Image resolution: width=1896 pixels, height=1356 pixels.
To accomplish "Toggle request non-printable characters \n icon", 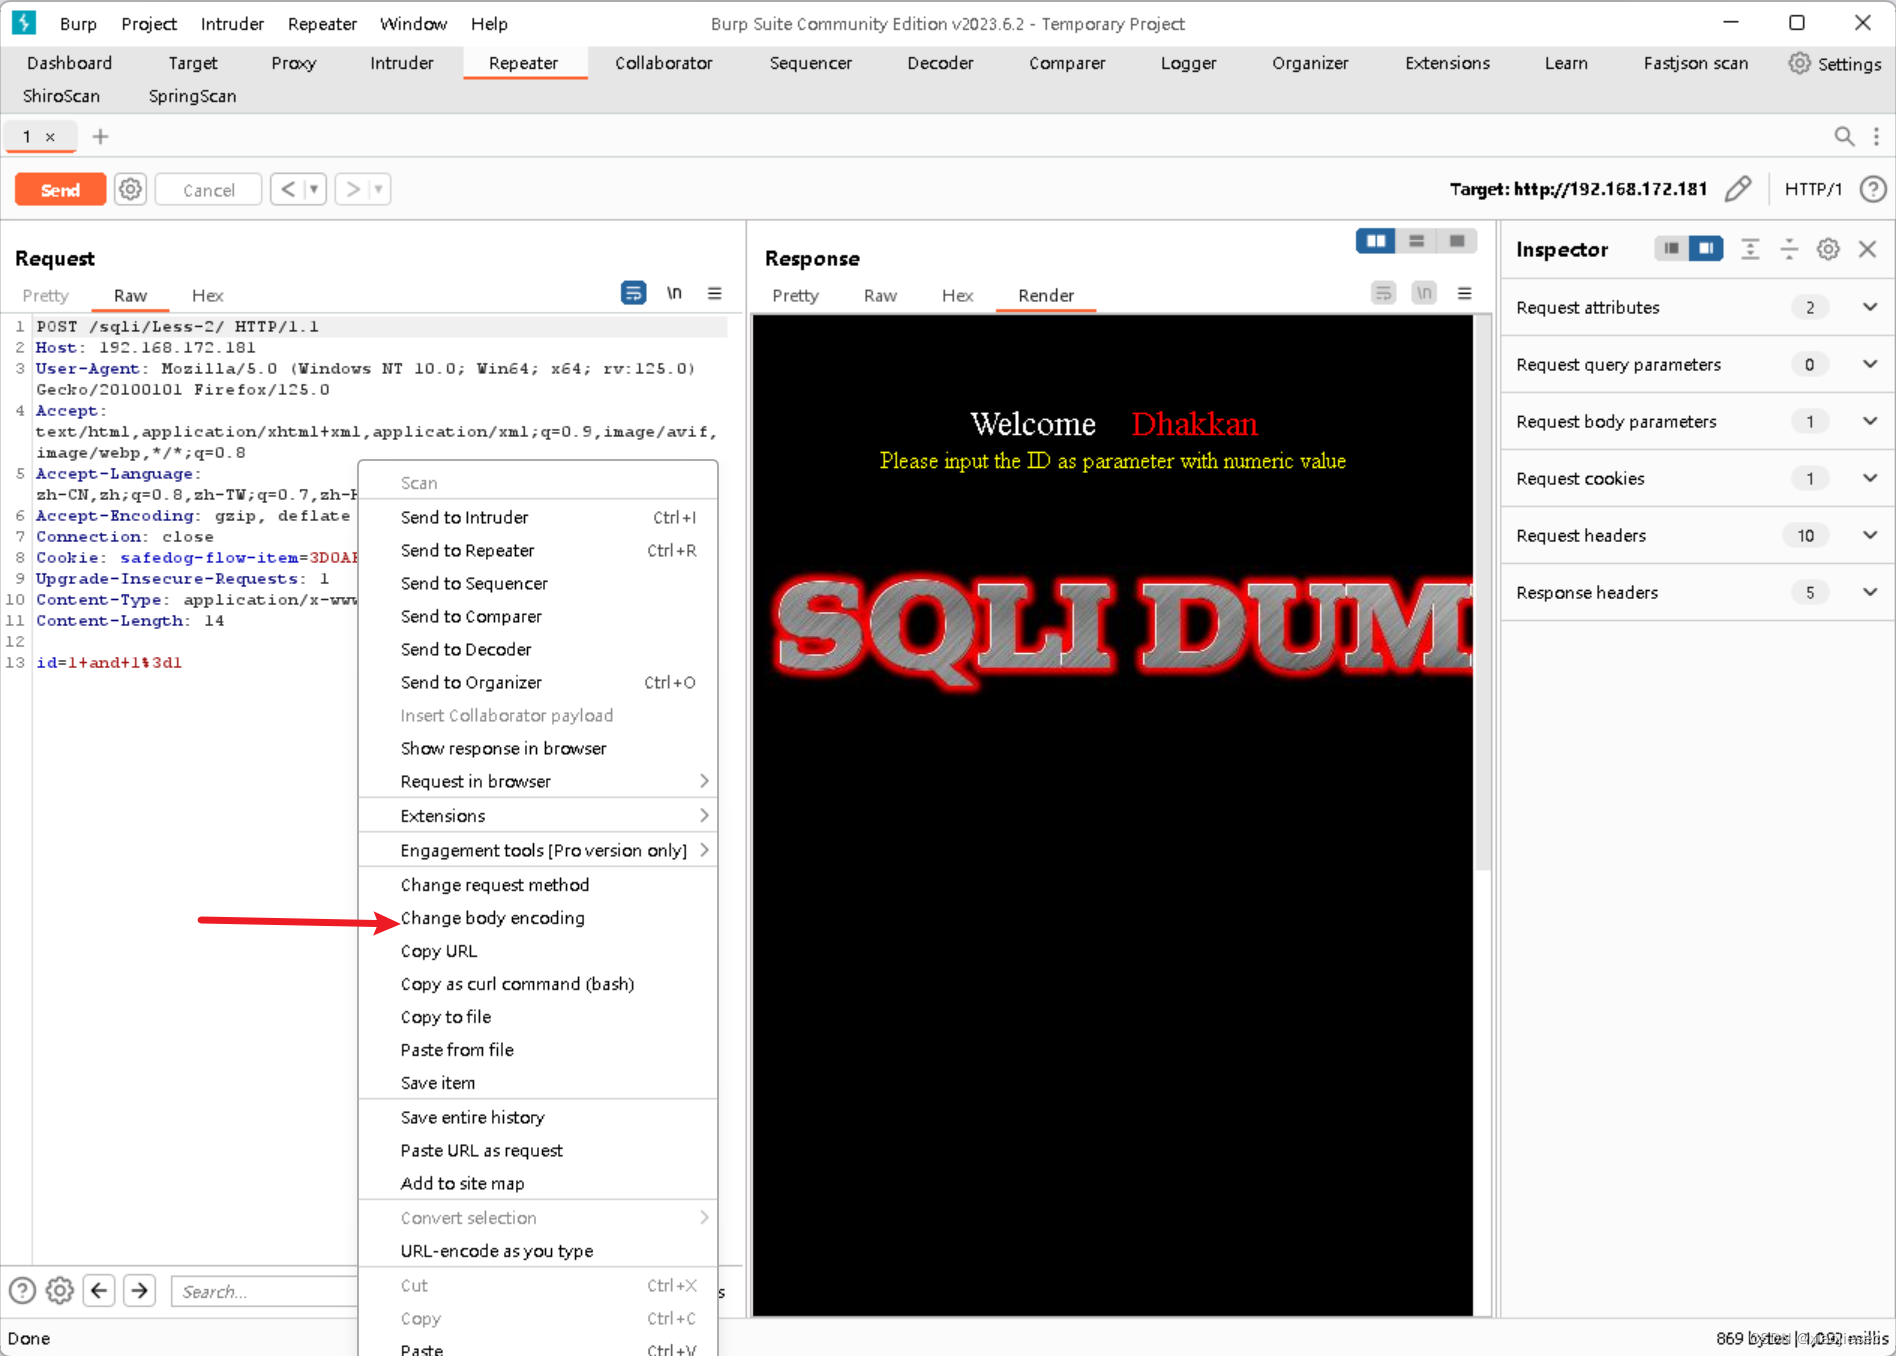I will pyautogui.click(x=675, y=293).
